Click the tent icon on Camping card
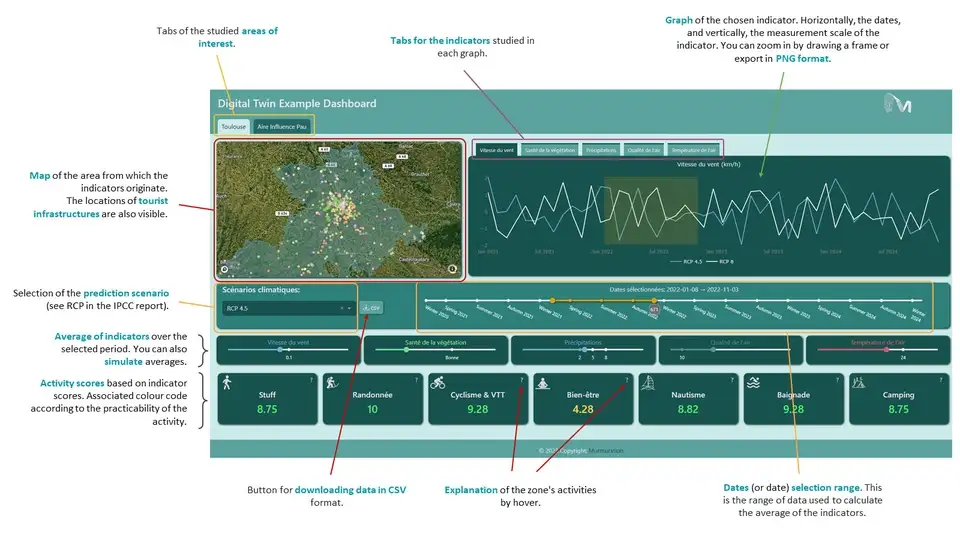 click(858, 382)
